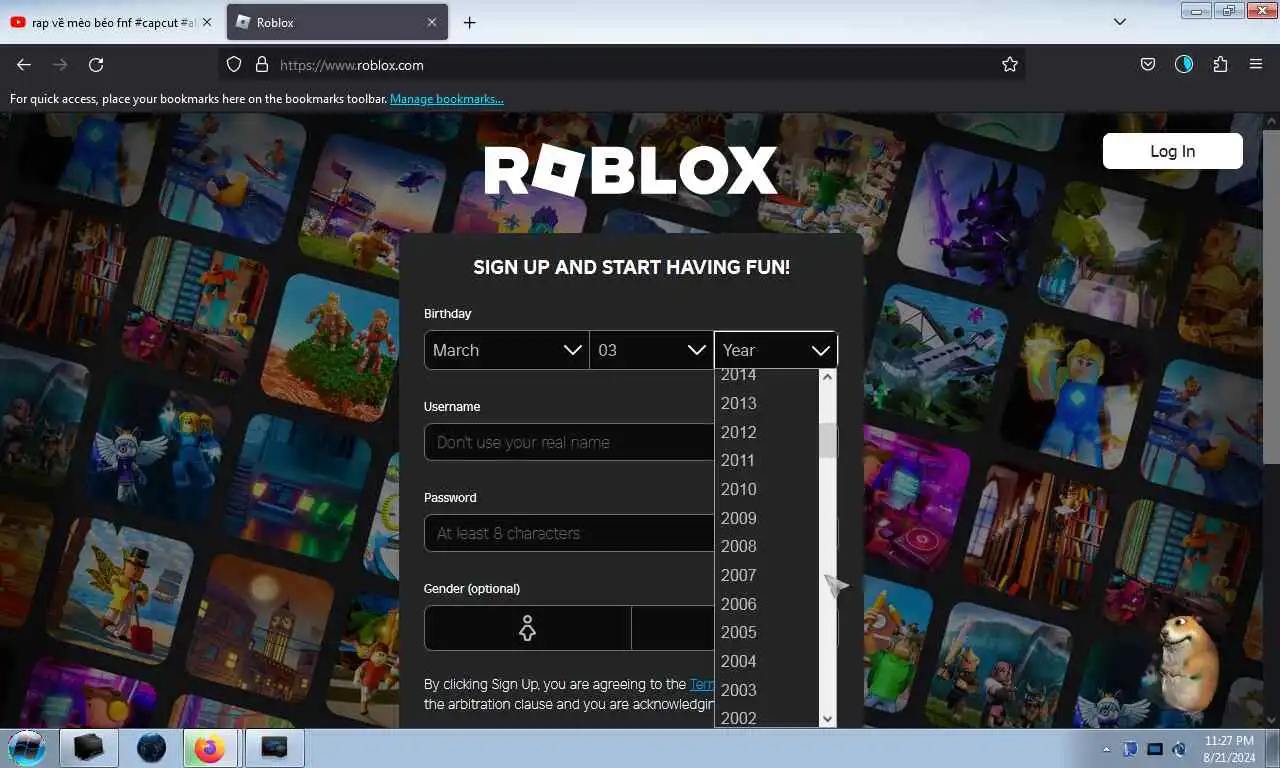Choose 2005 from the year list
This screenshot has height=768, width=1280.
(x=767, y=632)
